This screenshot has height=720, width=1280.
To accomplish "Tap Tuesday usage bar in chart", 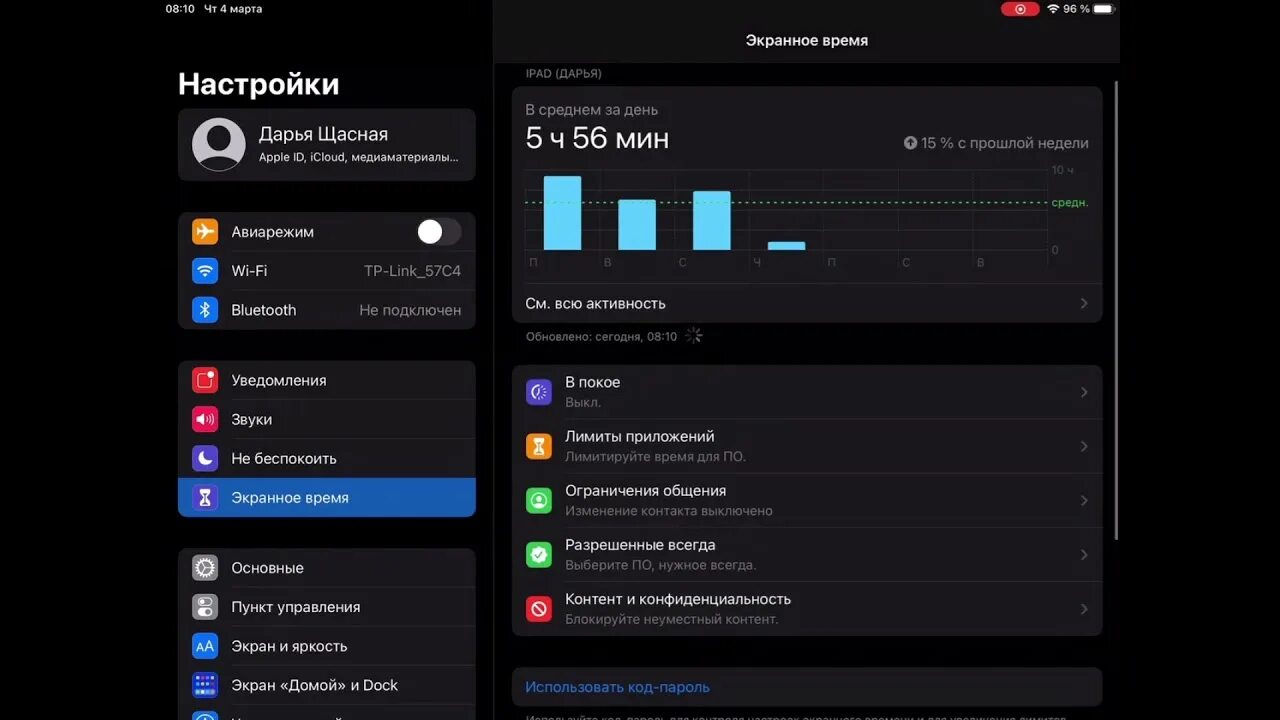I will coord(637,225).
